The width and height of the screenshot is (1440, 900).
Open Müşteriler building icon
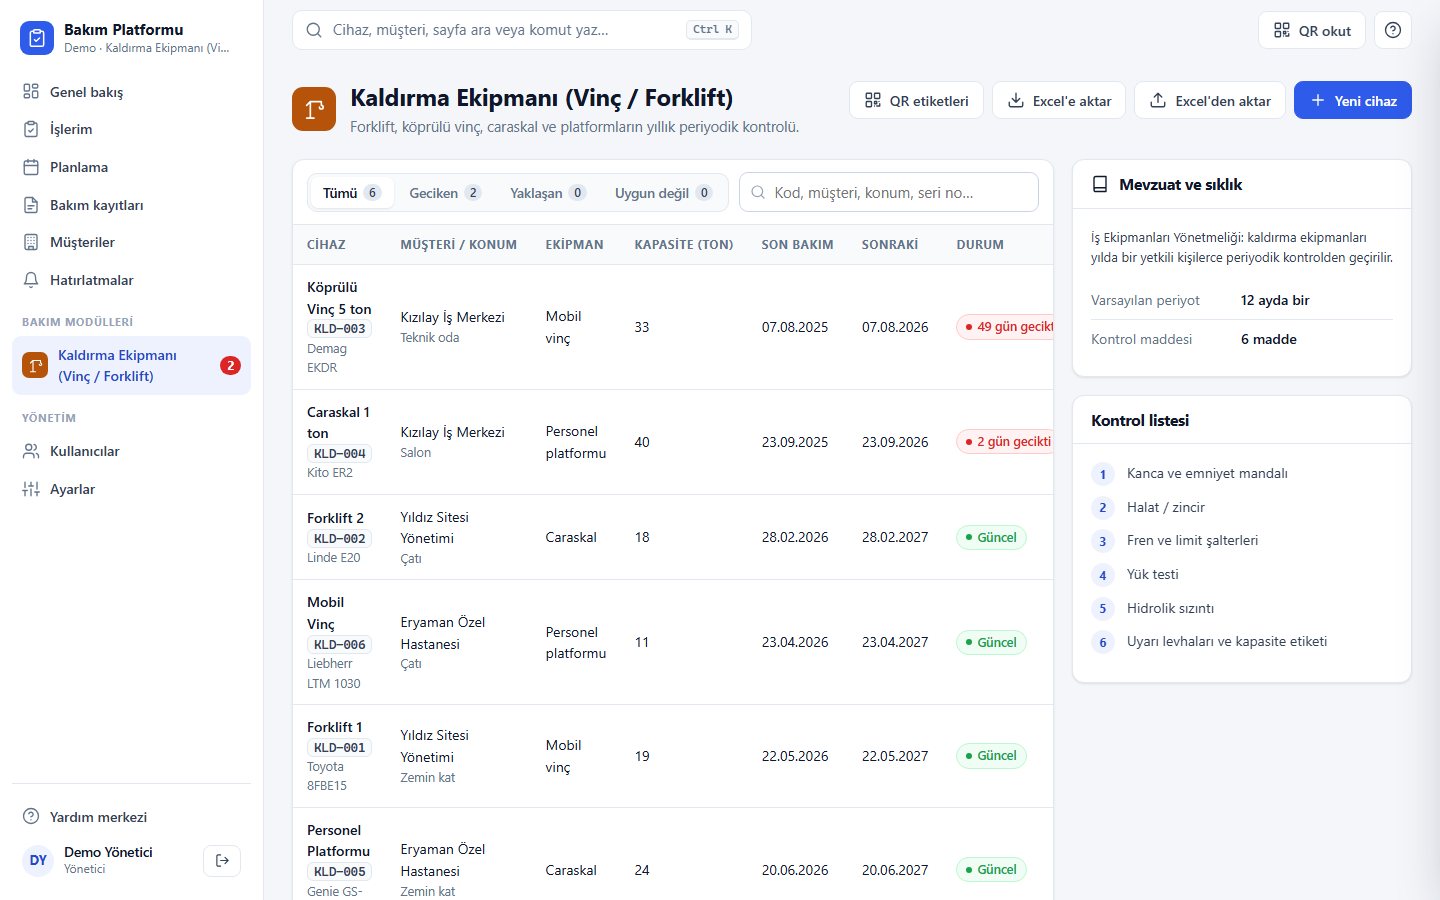[x=31, y=242]
